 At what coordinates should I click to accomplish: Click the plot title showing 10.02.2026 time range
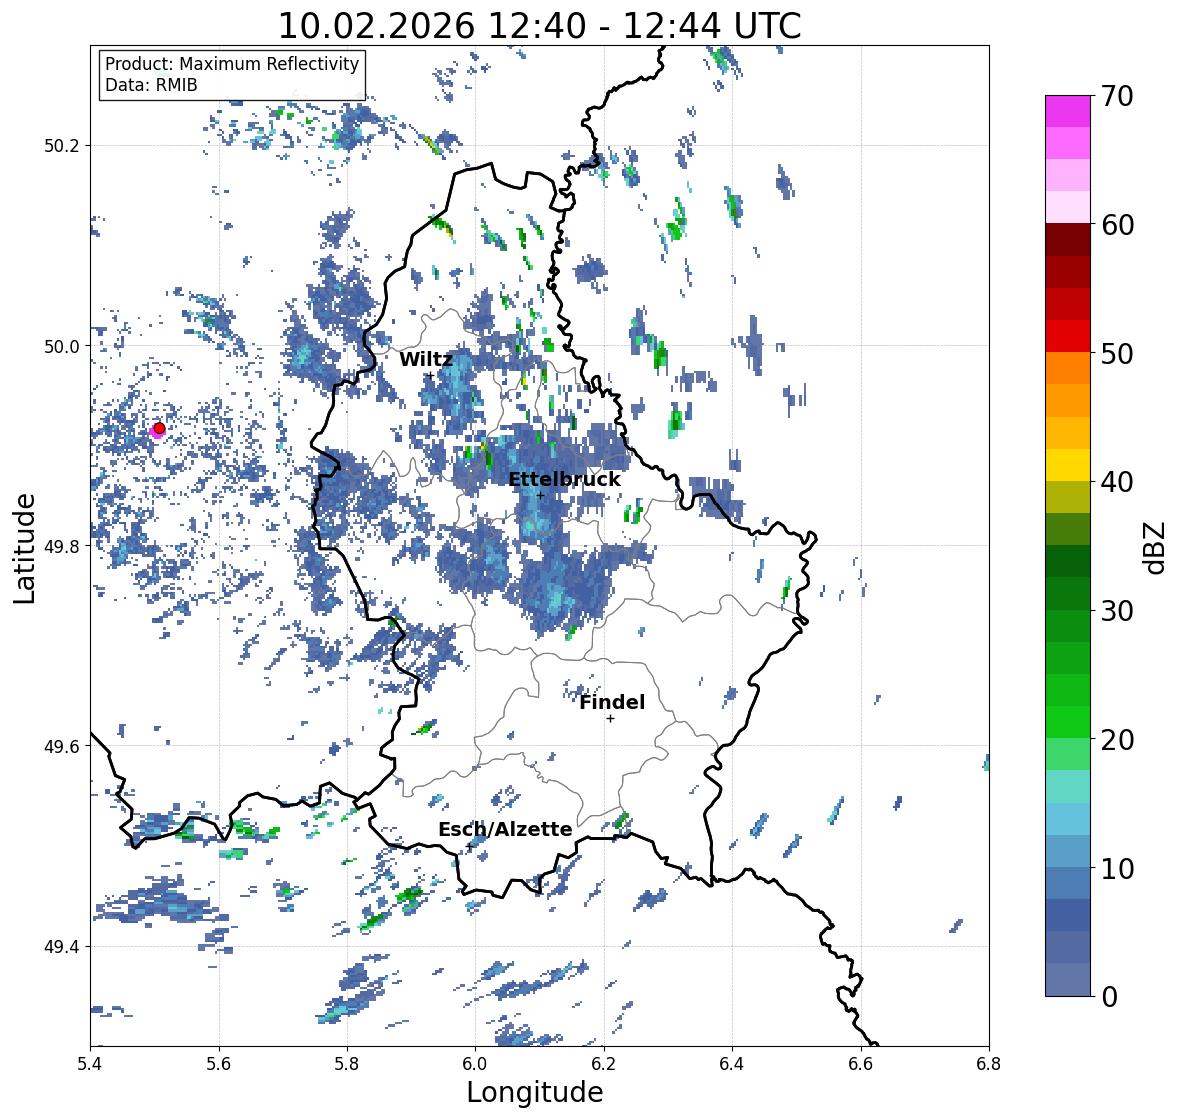pyautogui.click(x=539, y=26)
